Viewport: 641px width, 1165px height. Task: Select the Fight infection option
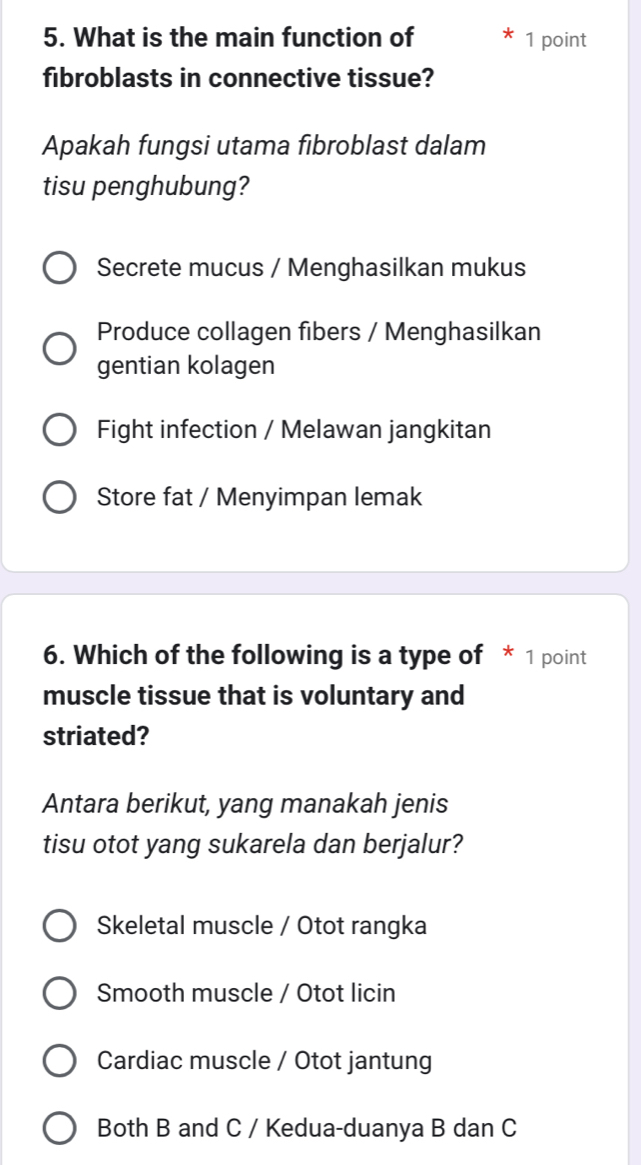(60, 429)
